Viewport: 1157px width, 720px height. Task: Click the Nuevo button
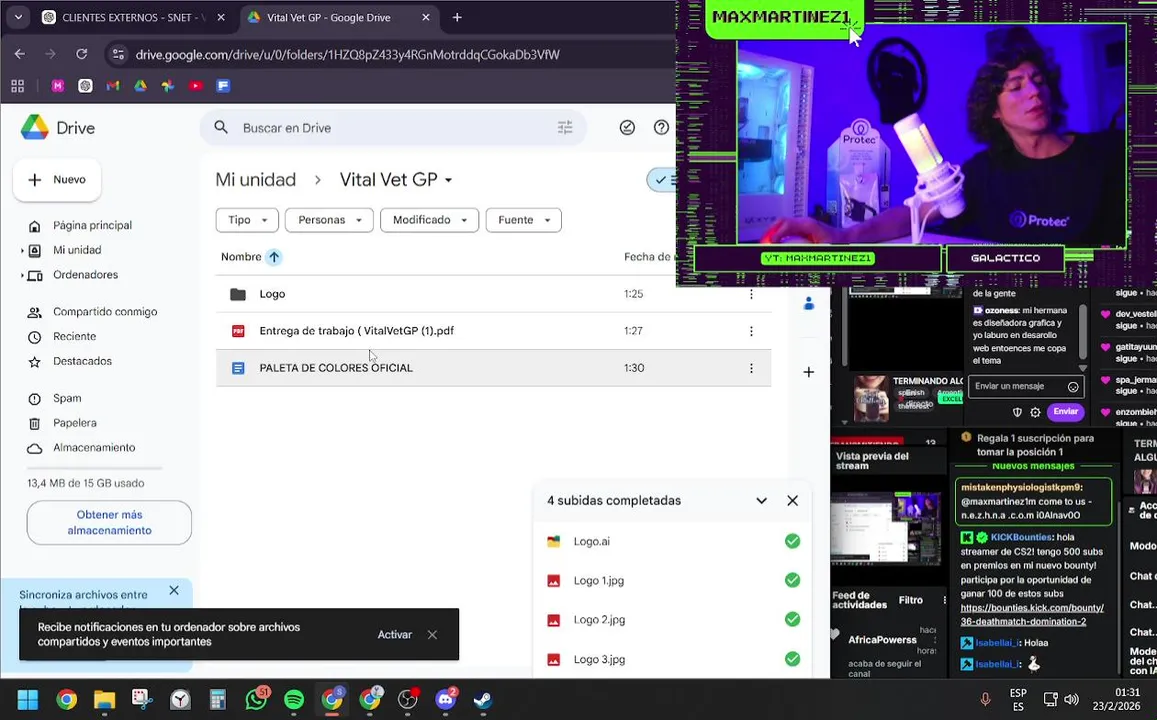point(57,179)
